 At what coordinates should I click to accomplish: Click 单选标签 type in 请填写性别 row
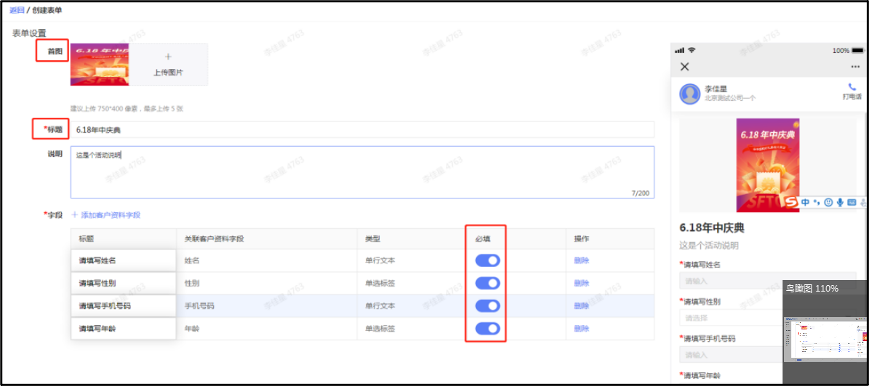[x=380, y=283]
